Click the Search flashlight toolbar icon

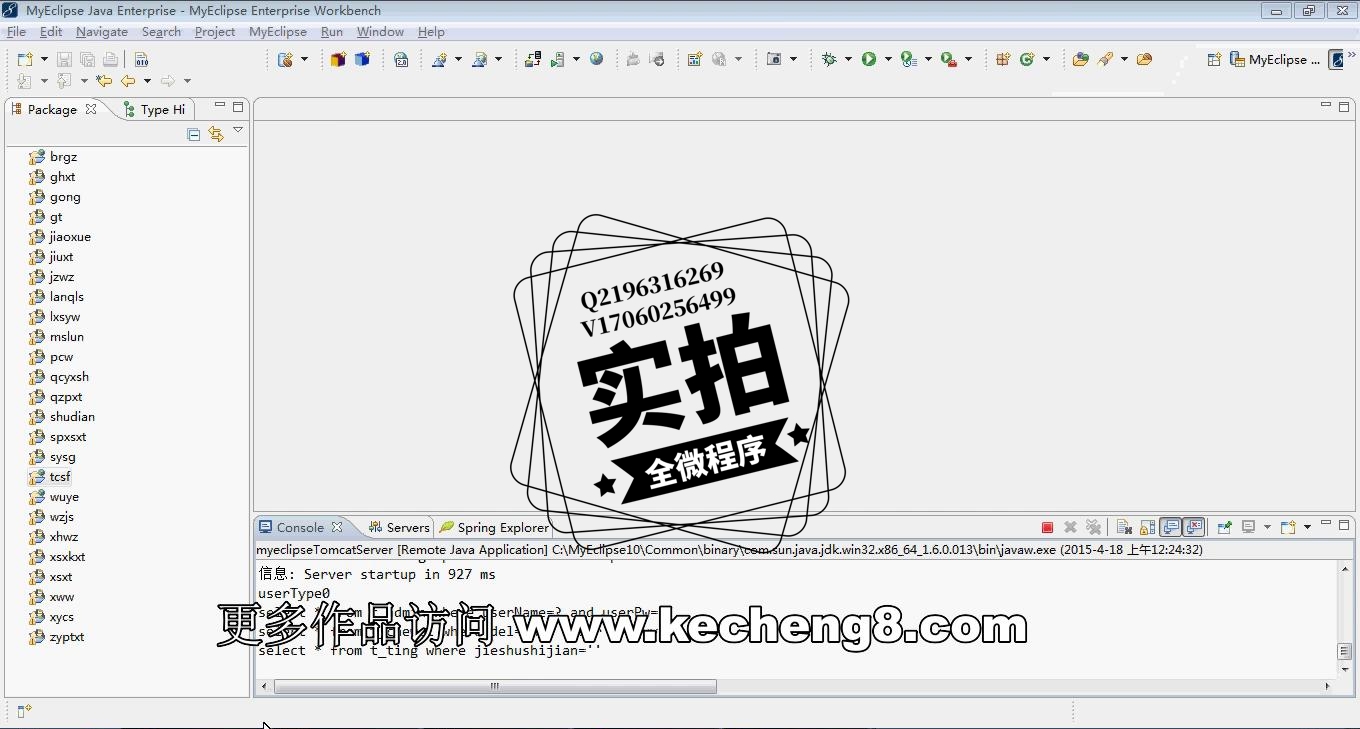pyautogui.click(x=1105, y=60)
